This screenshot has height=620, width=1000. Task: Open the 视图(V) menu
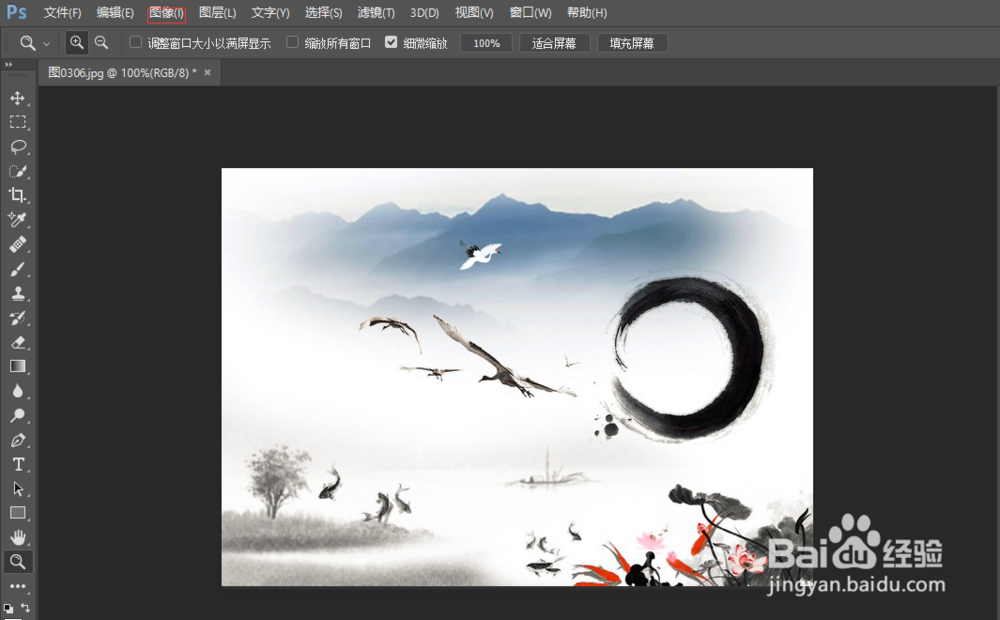474,13
